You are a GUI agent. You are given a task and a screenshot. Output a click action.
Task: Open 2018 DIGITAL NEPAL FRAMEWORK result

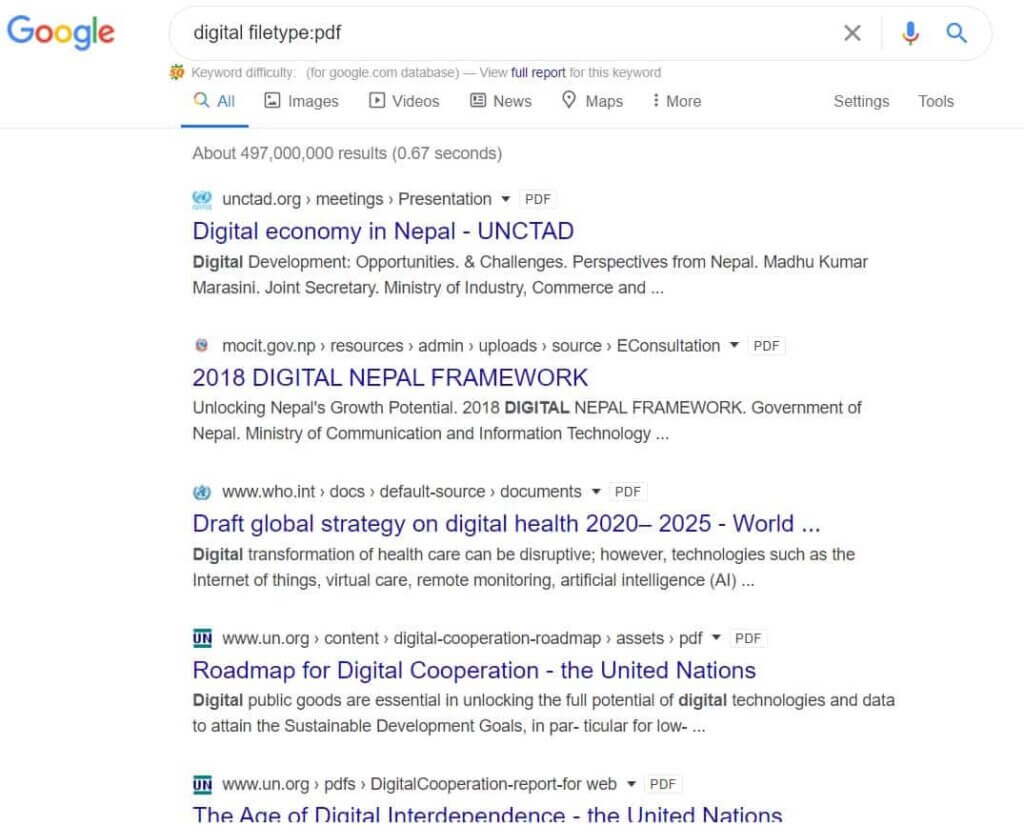click(390, 377)
